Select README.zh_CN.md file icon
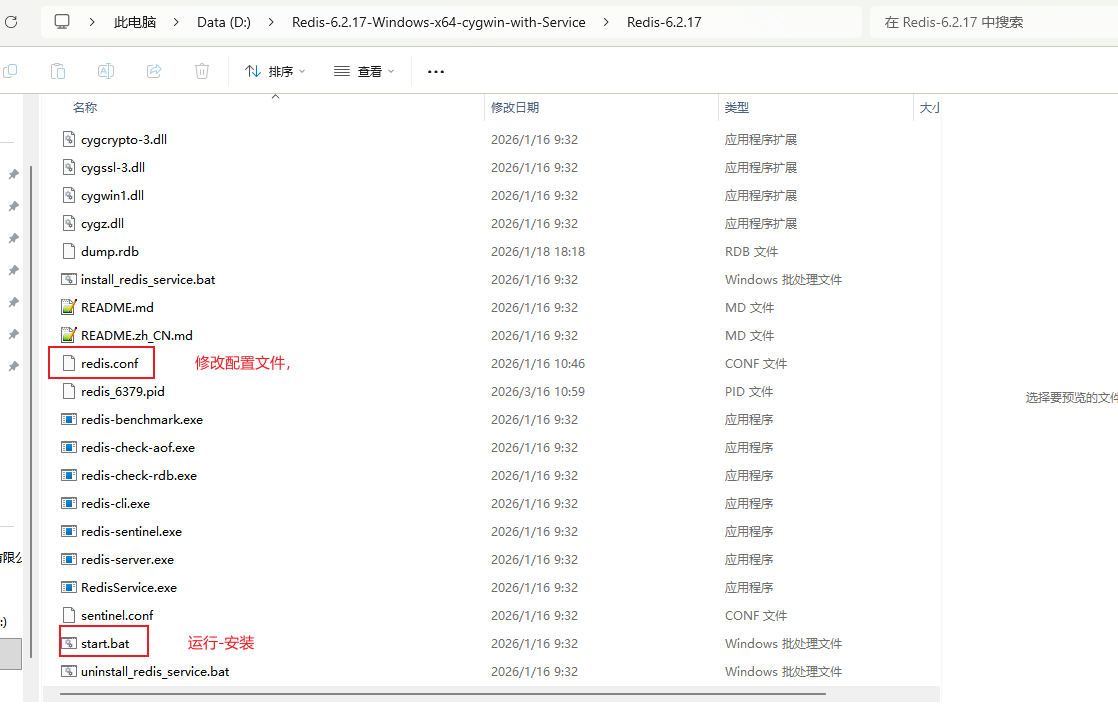This screenshot has height=714, width=1118. (x=68, y=335)
